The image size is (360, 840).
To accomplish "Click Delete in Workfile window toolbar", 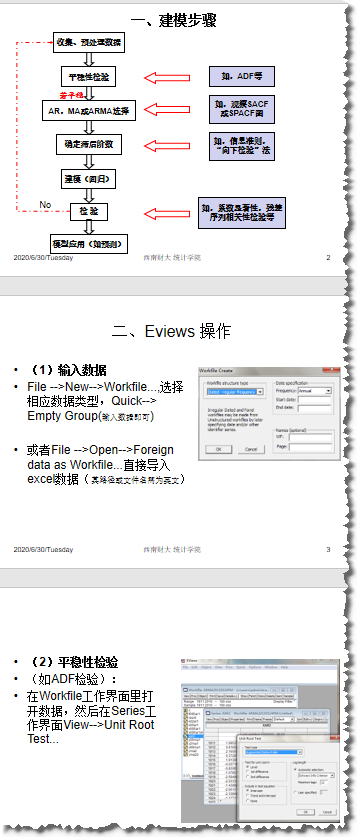I will coord(271,696).
